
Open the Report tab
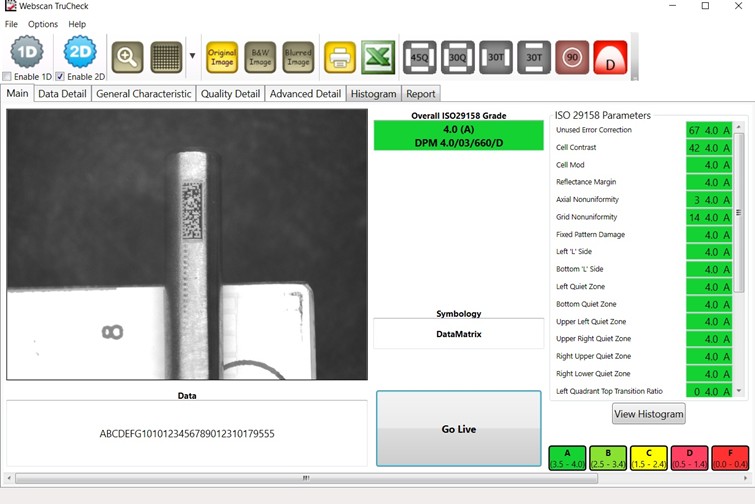[x=420, y=94]
